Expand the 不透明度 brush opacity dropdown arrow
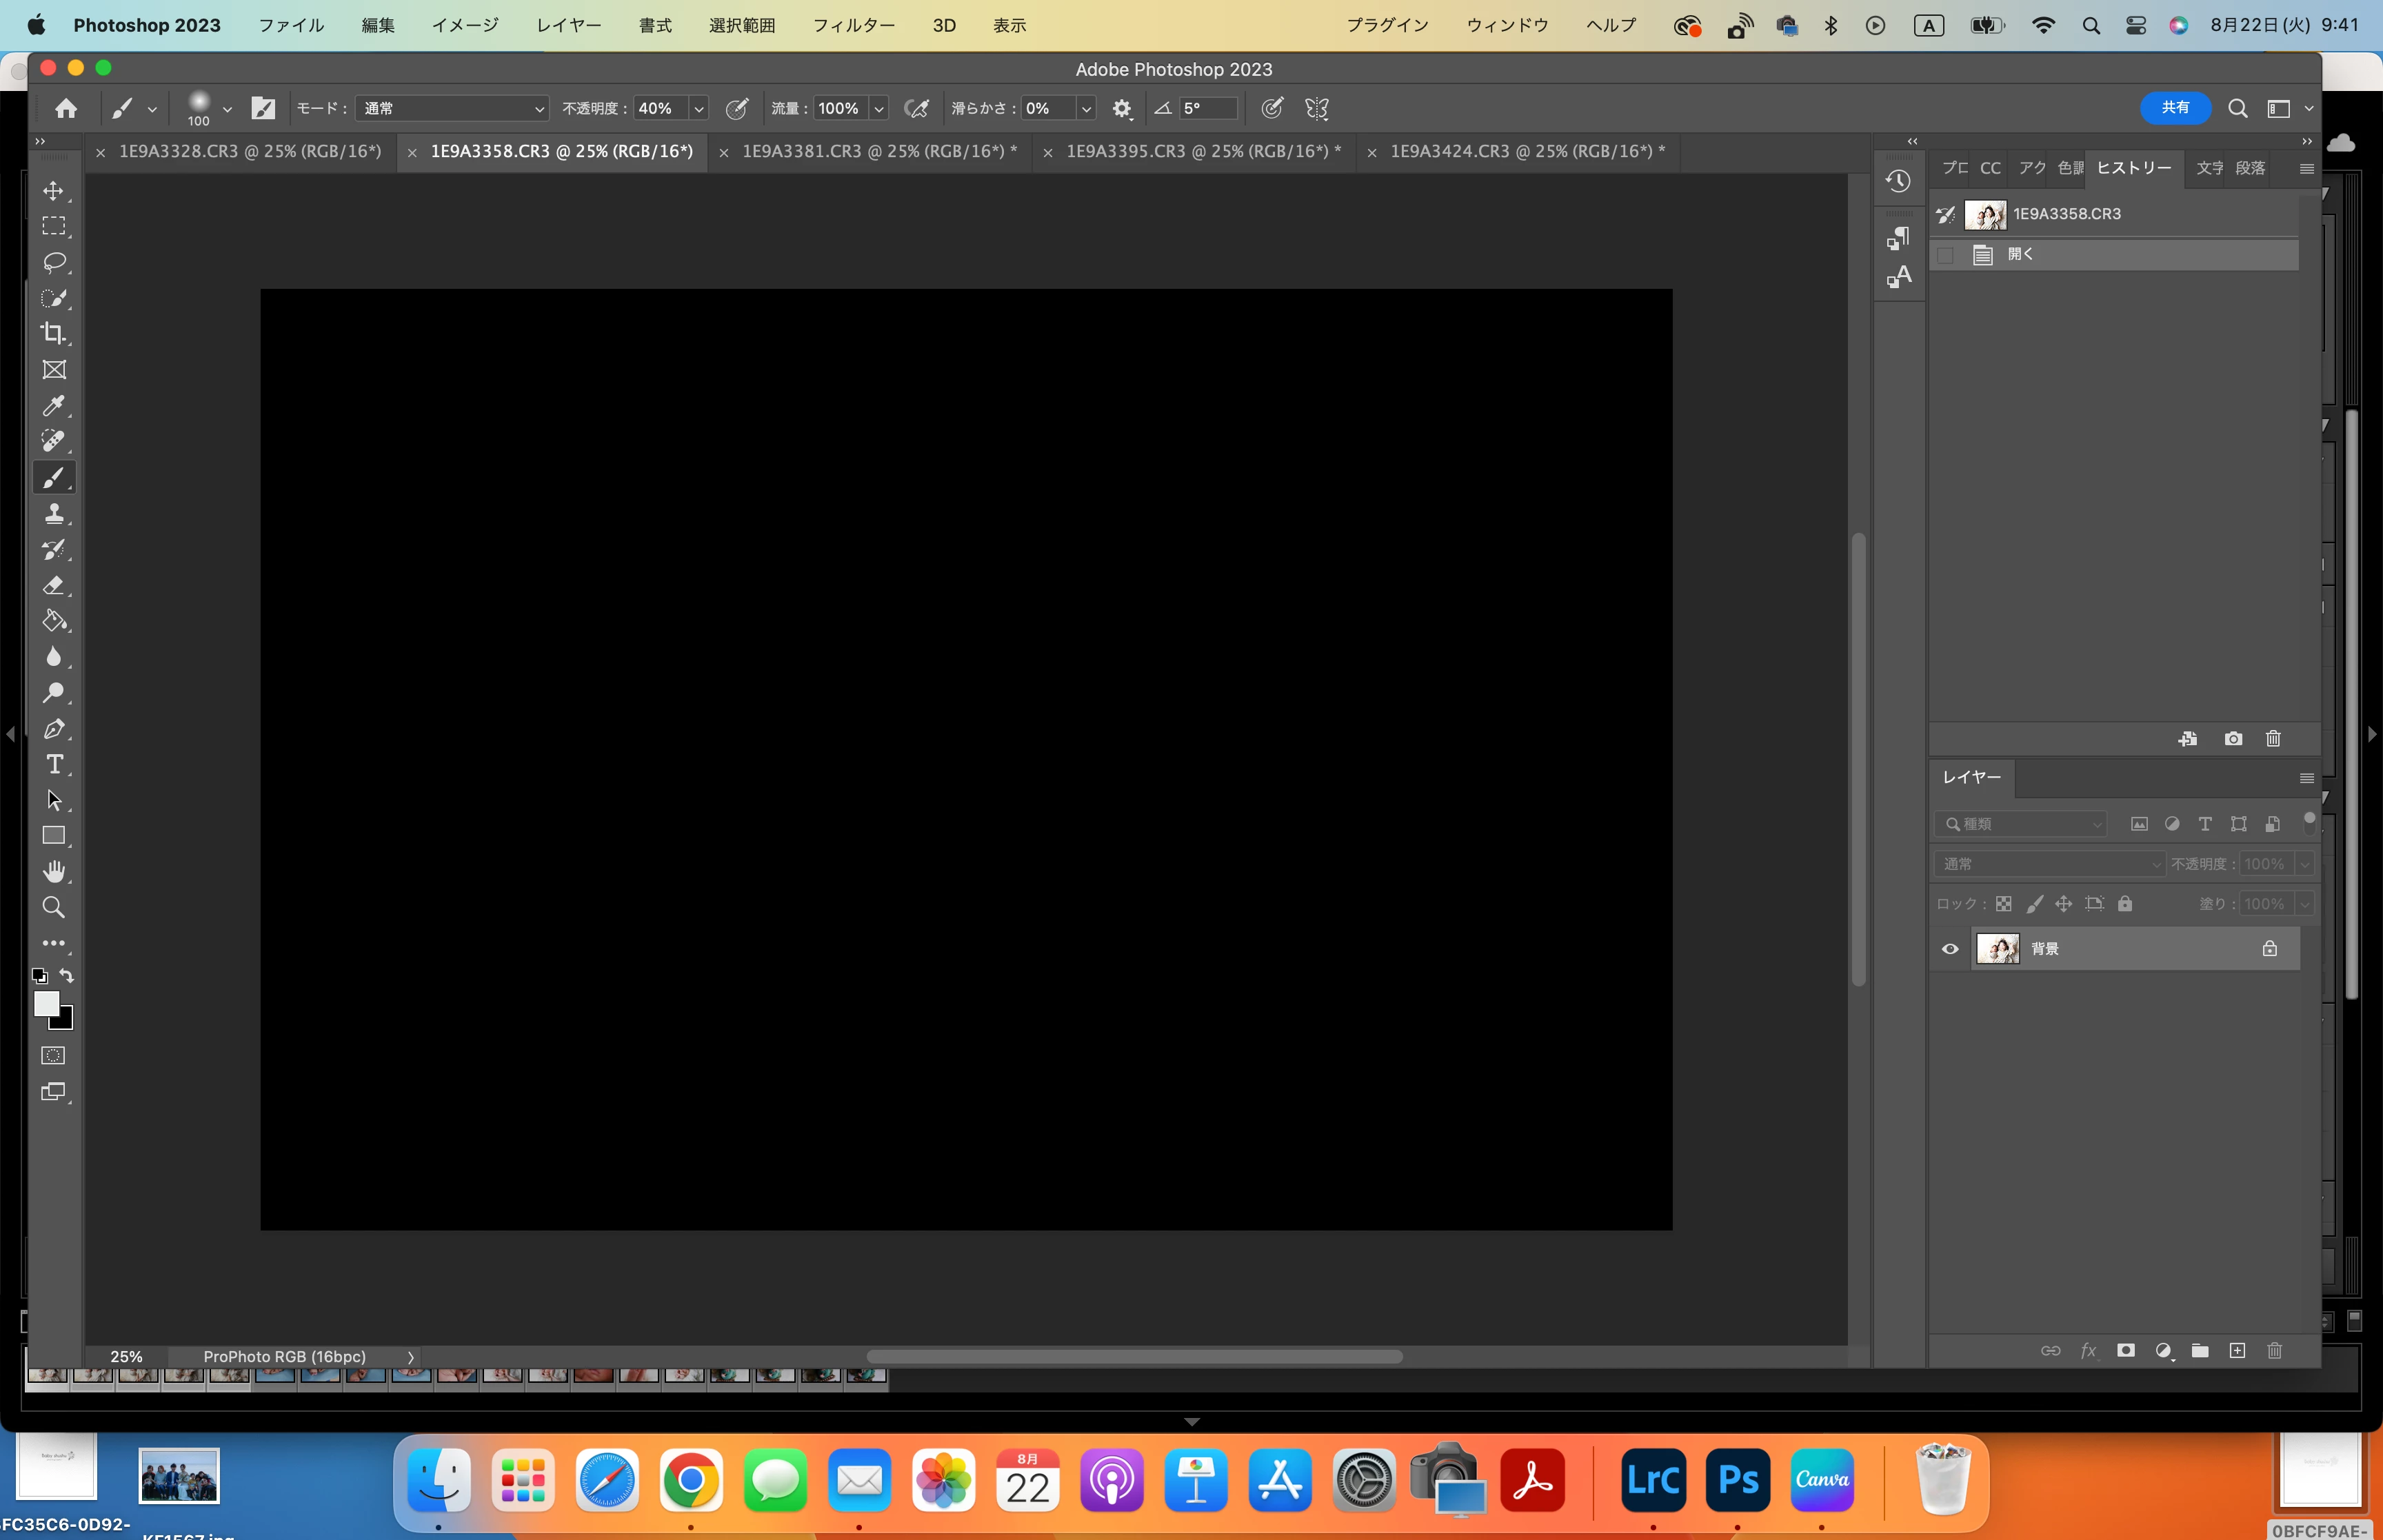Screen dimensions: 2383x1540 [698, 108]
